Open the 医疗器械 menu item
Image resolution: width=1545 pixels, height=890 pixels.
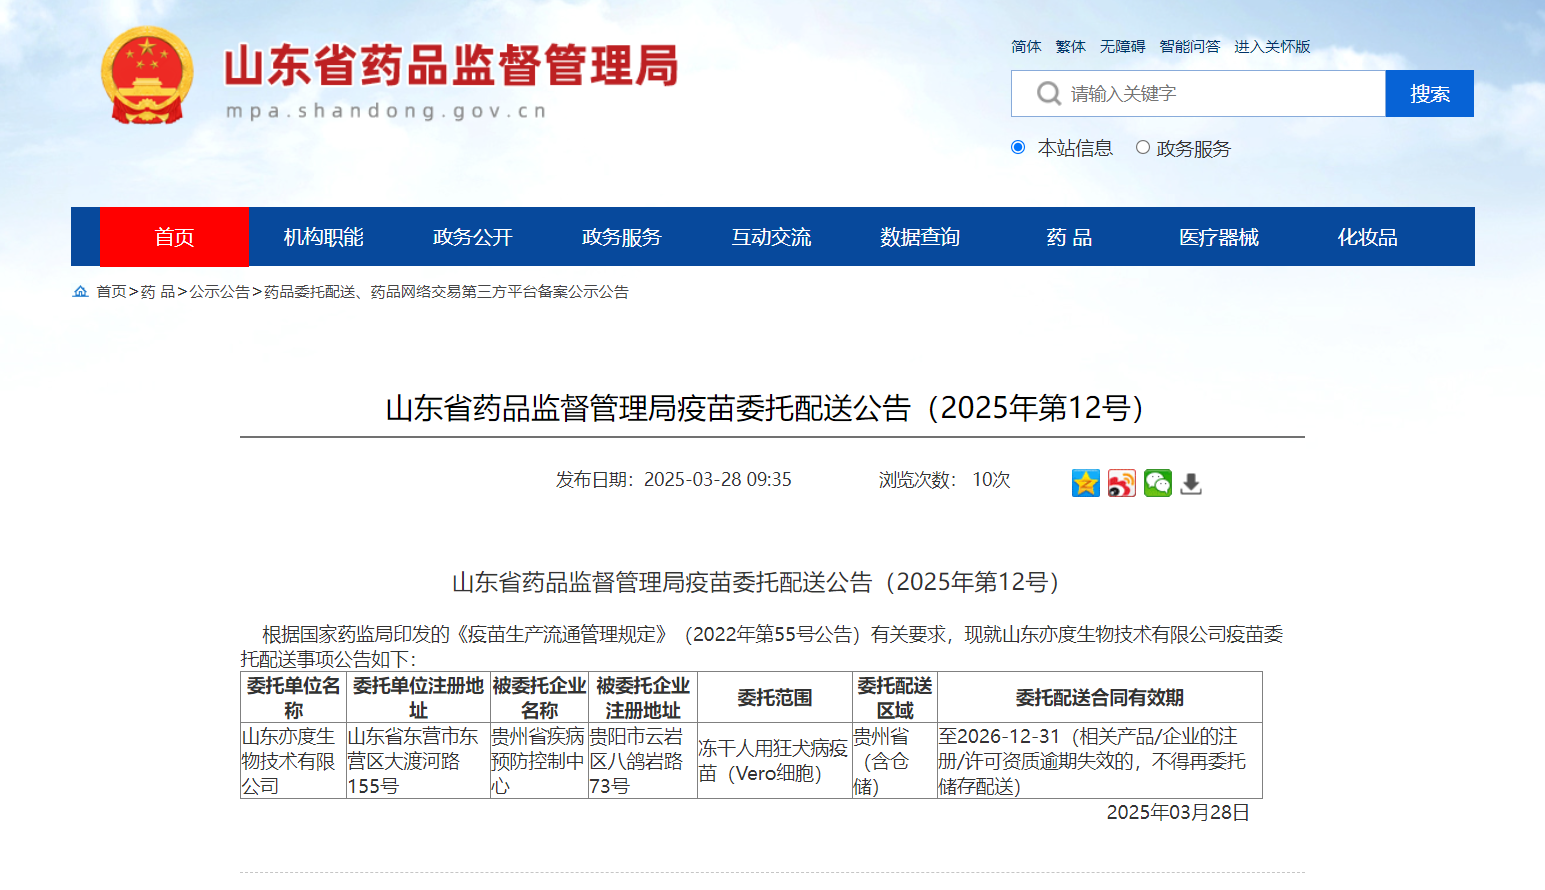[x=1218, y=237]
